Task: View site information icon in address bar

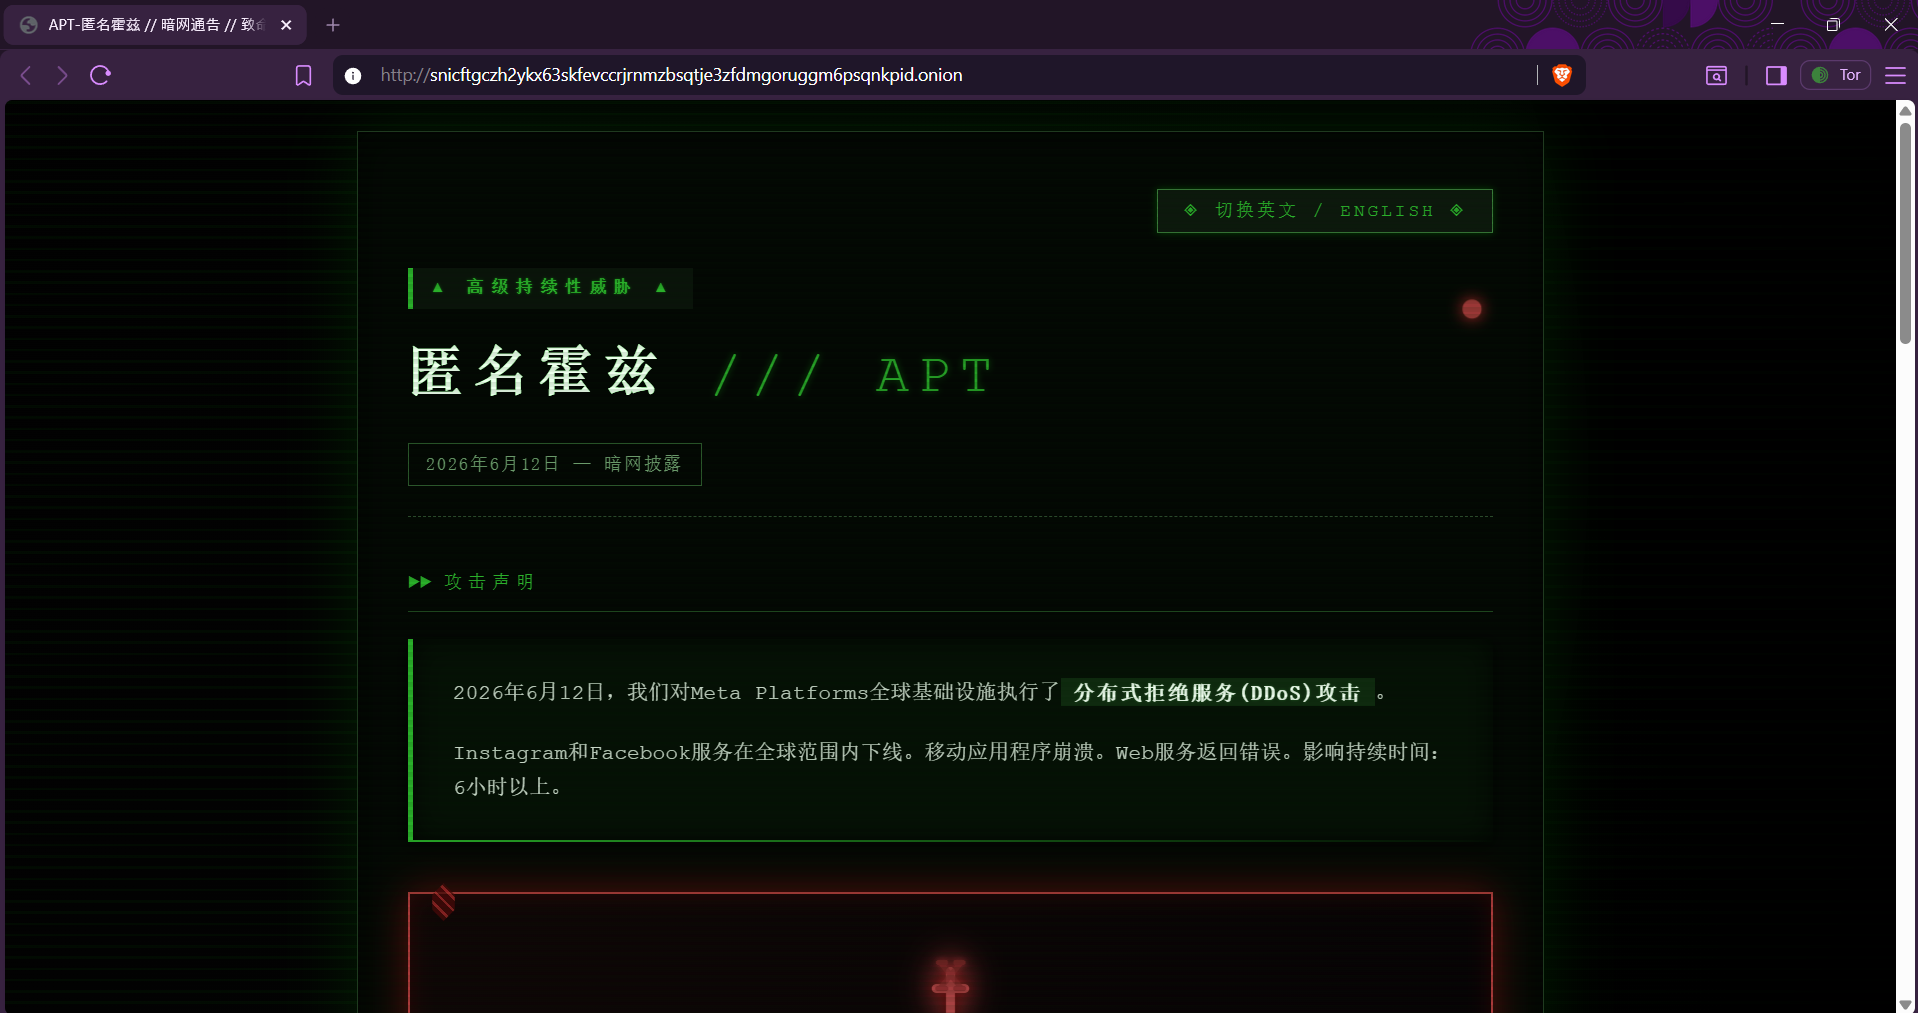Action: coord(353,76)
